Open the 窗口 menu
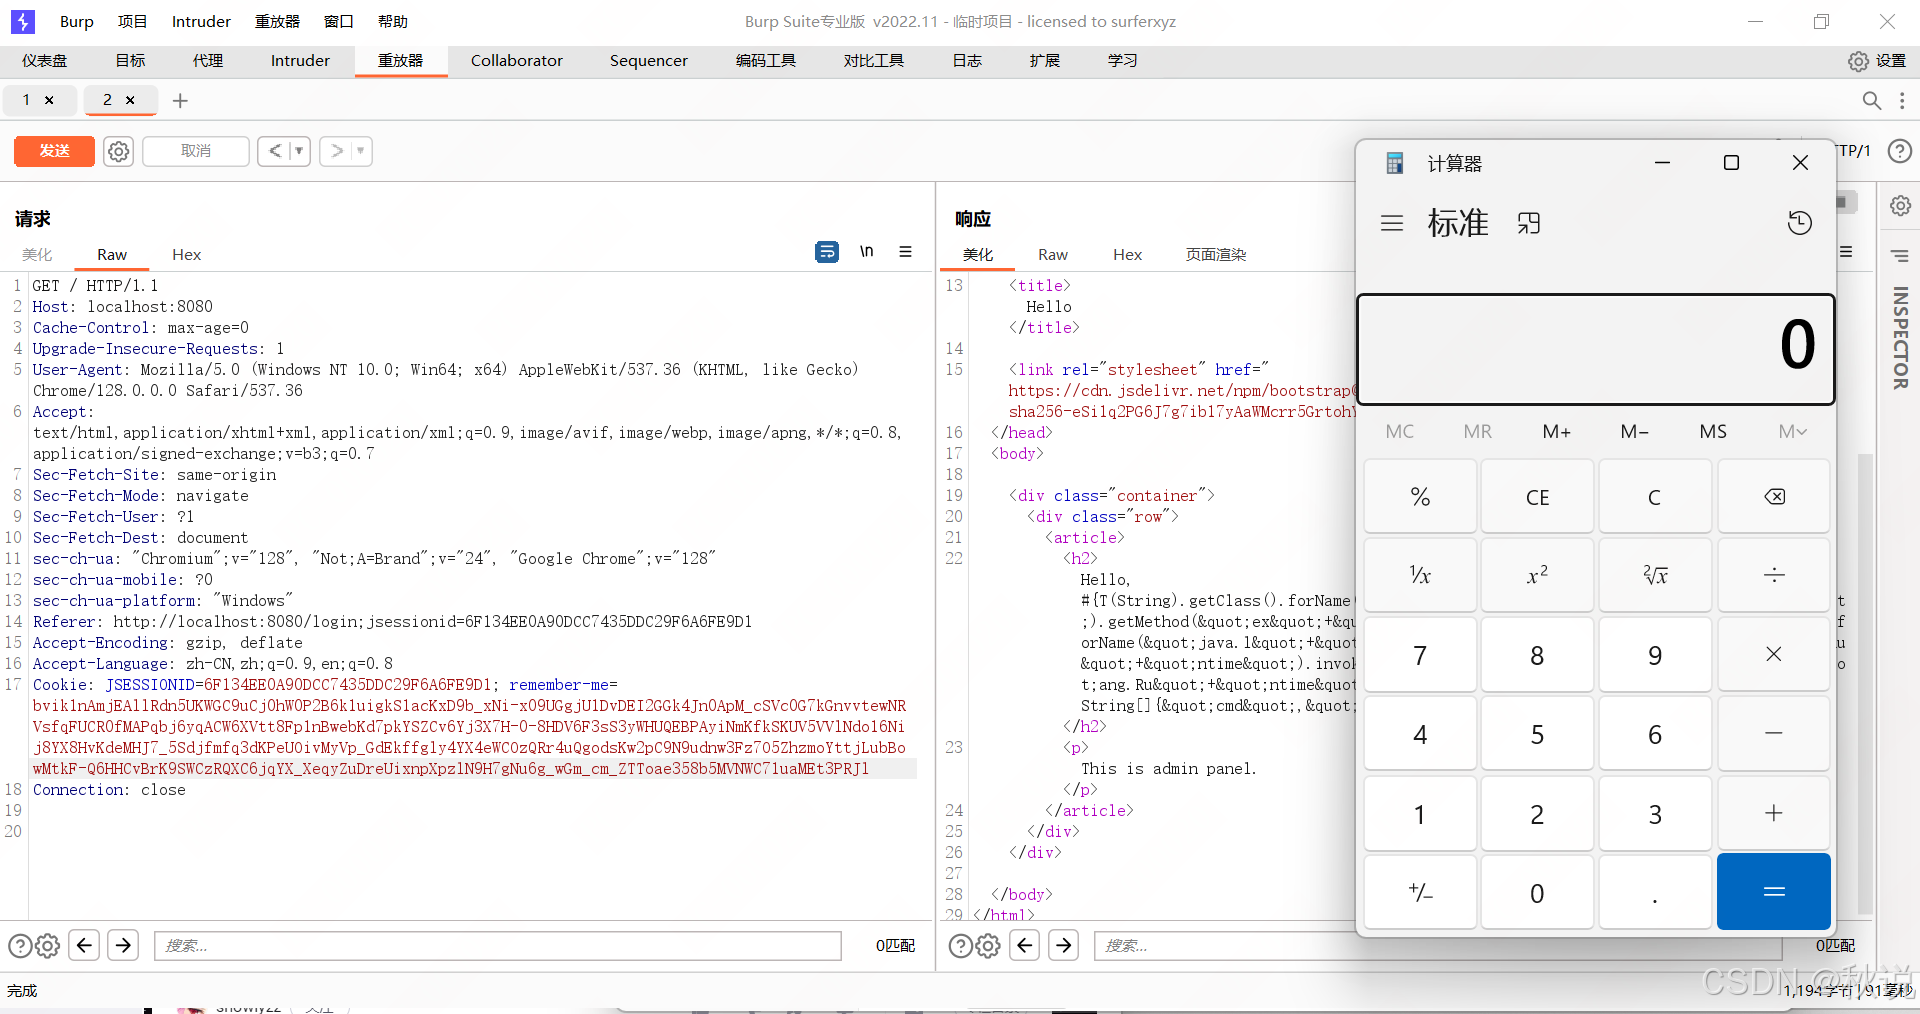The height and width of the screenshot is (1014, 1920). click(x=339, y=21)
